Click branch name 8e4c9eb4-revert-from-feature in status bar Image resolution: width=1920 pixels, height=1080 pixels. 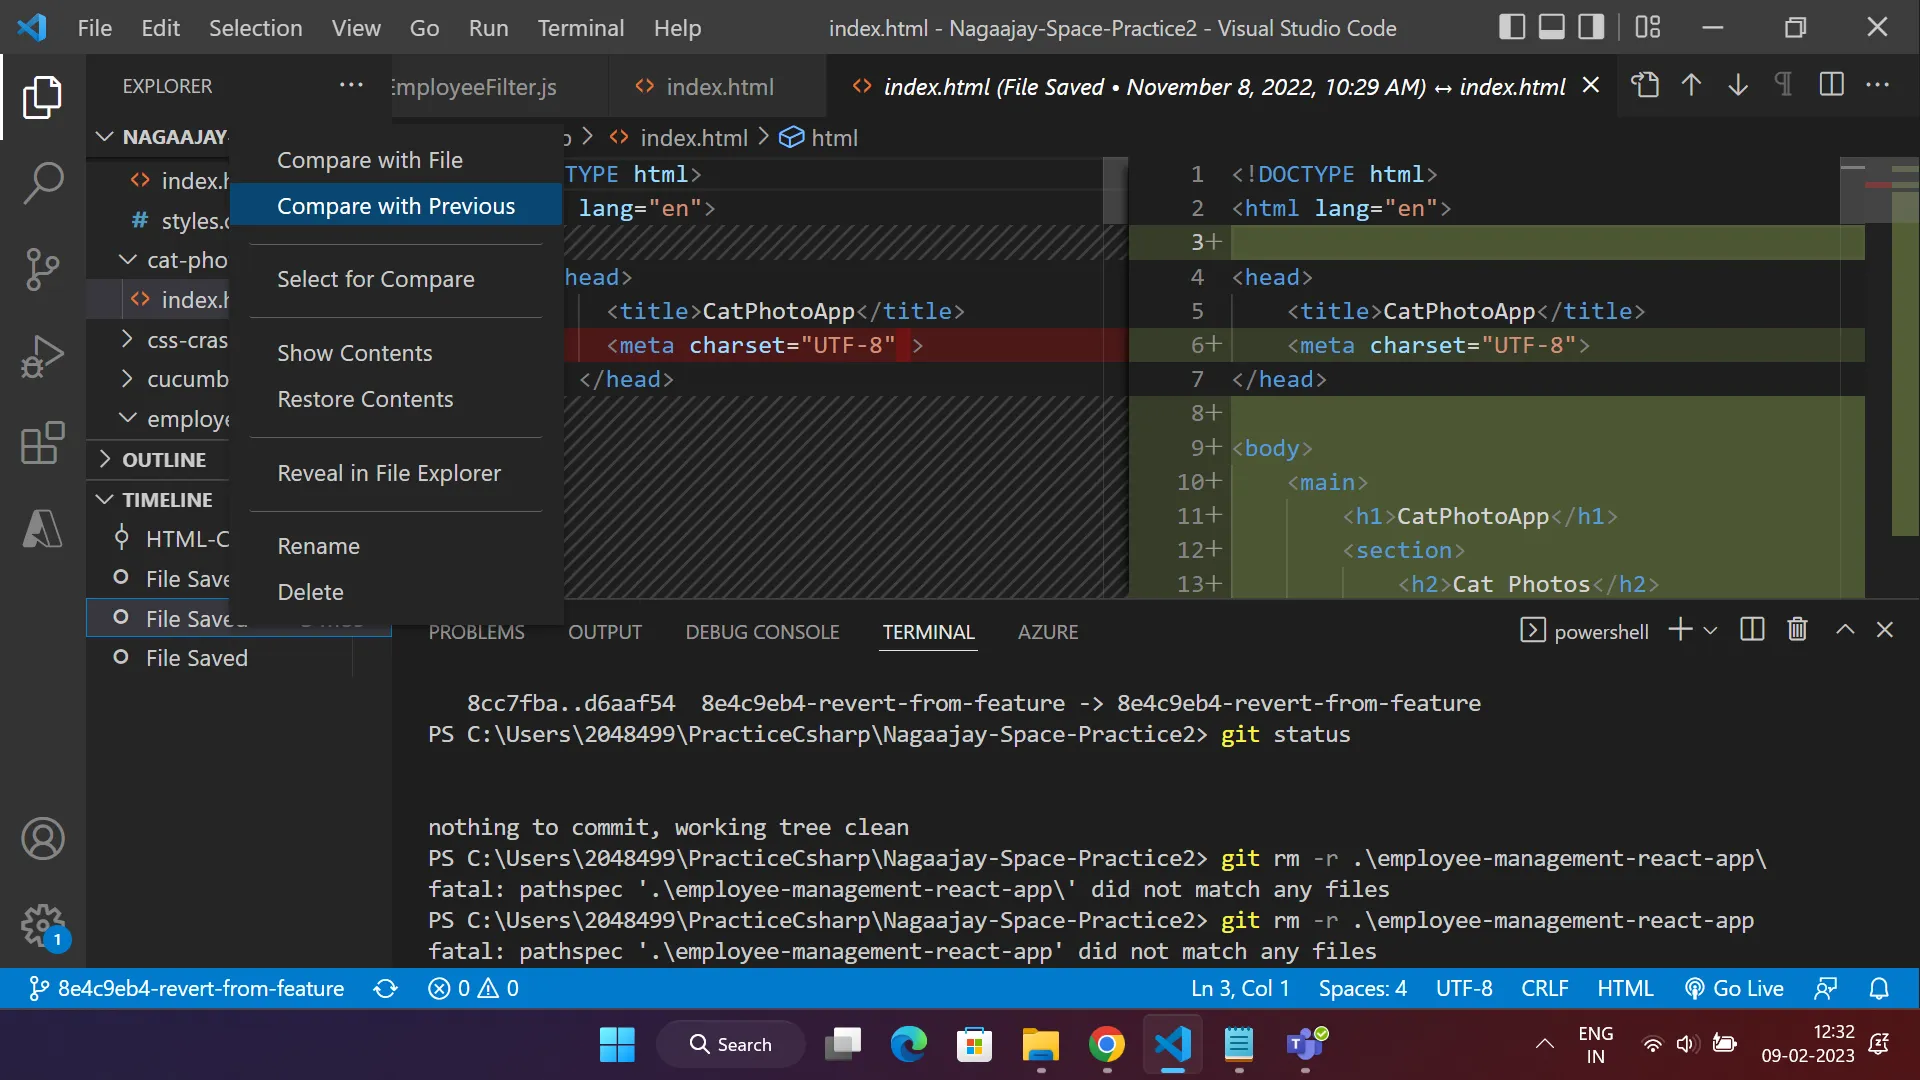click(x=200, y=989)
